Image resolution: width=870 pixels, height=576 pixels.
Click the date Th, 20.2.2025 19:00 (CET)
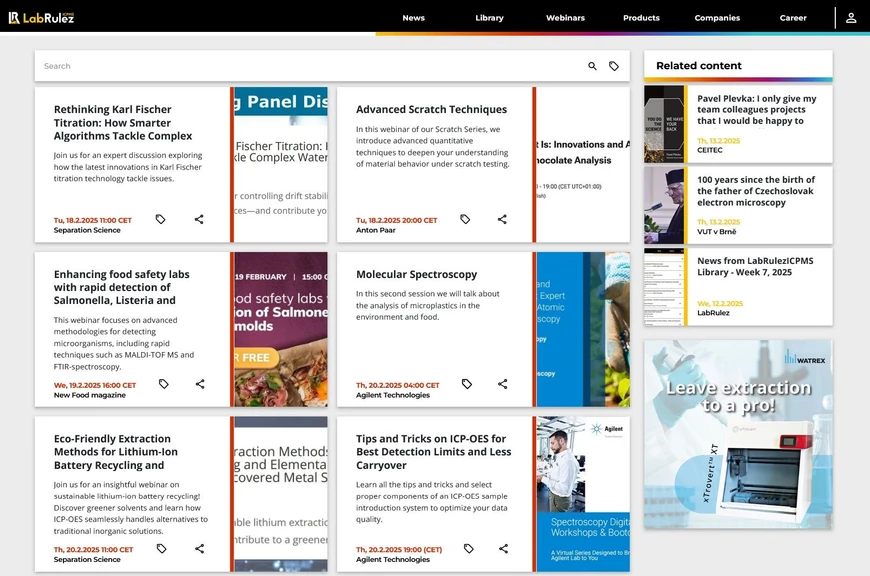point(399,550)
